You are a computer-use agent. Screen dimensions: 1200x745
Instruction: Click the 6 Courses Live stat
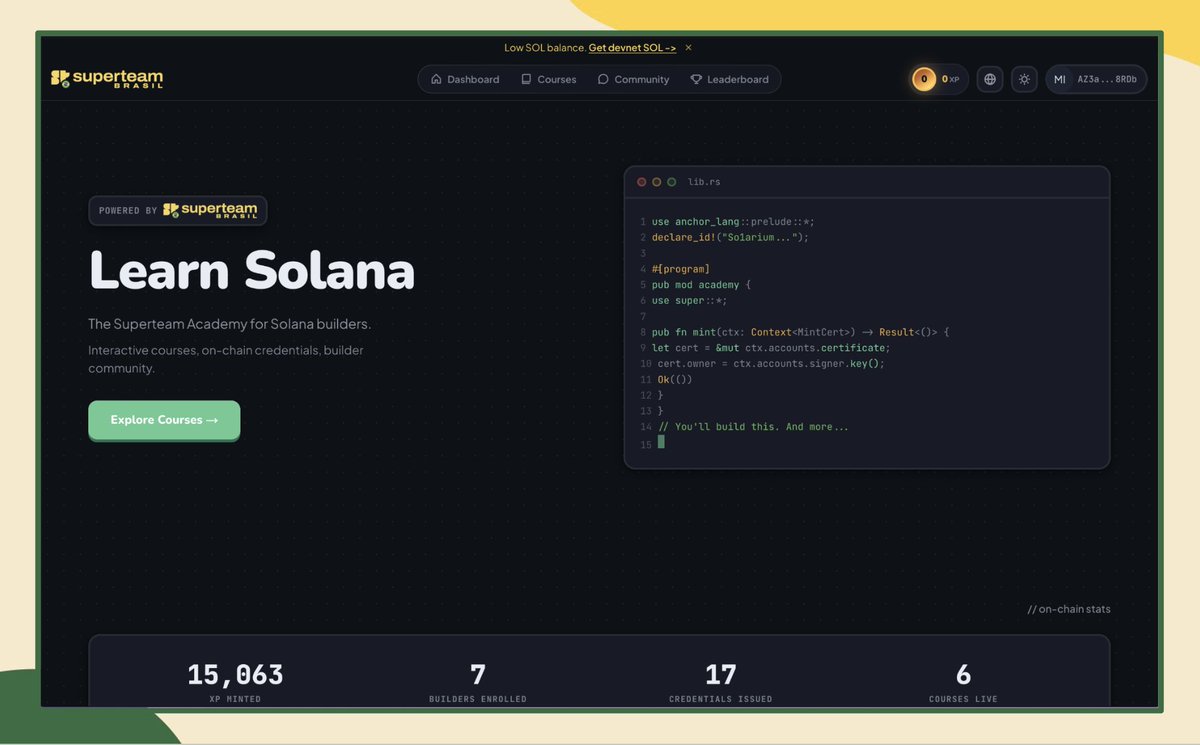click(x=963, y=681)
